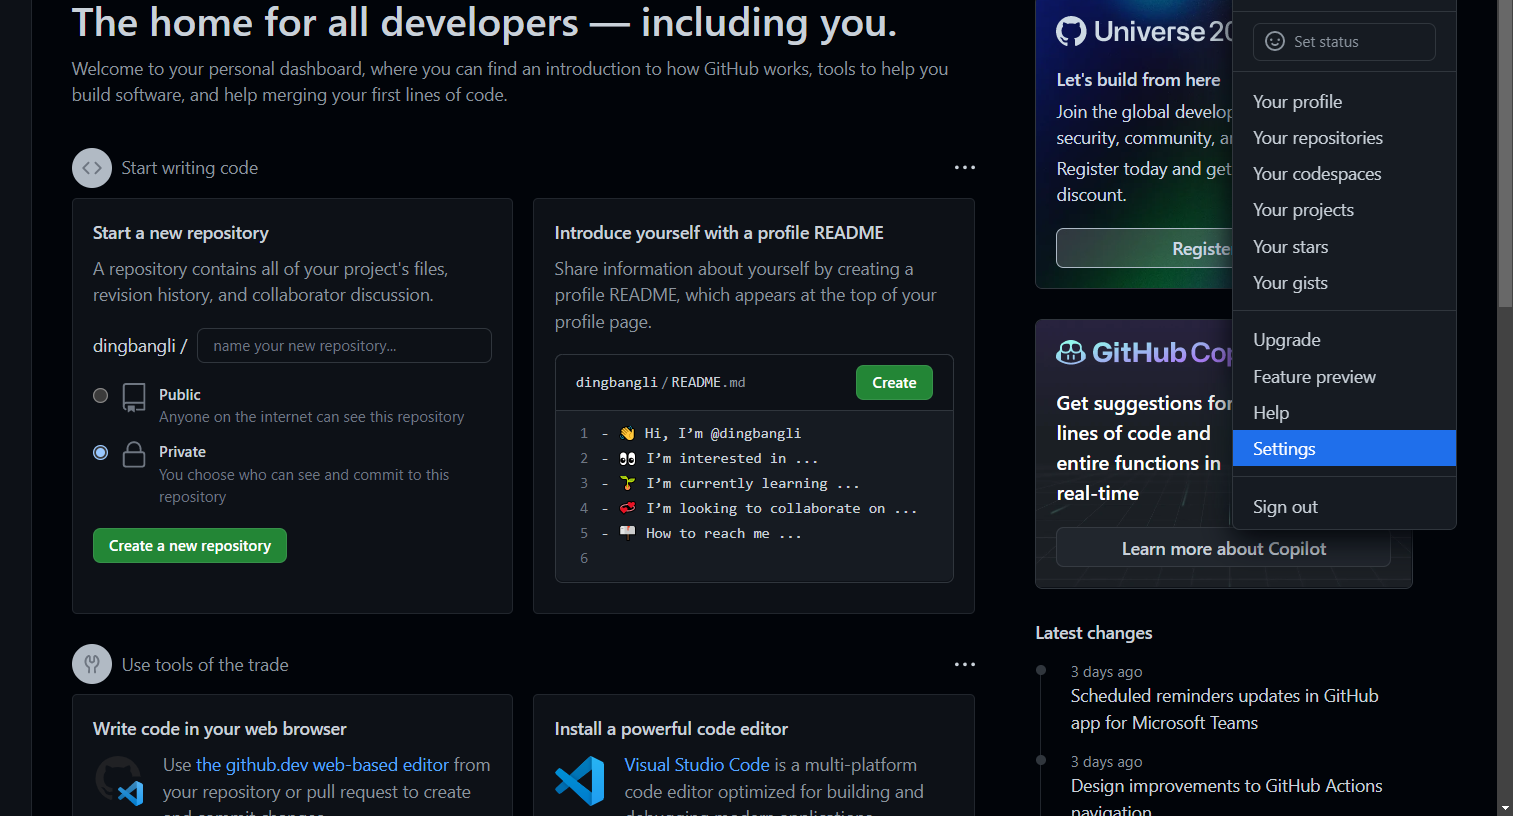
Task: Open the Use tools of the trade options menu
Action: click(964, 664)
